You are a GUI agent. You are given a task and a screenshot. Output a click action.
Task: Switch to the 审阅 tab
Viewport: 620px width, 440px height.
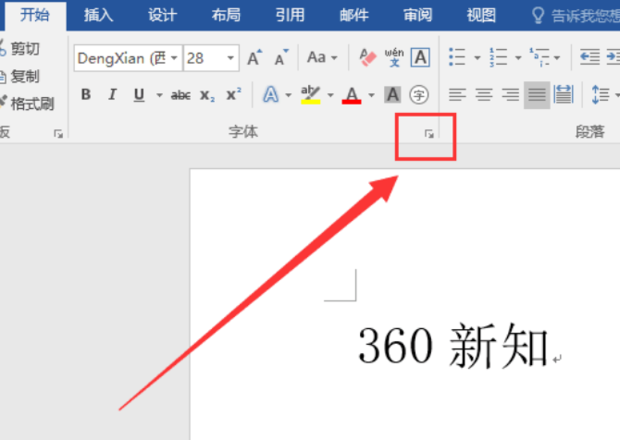[418, 15]
